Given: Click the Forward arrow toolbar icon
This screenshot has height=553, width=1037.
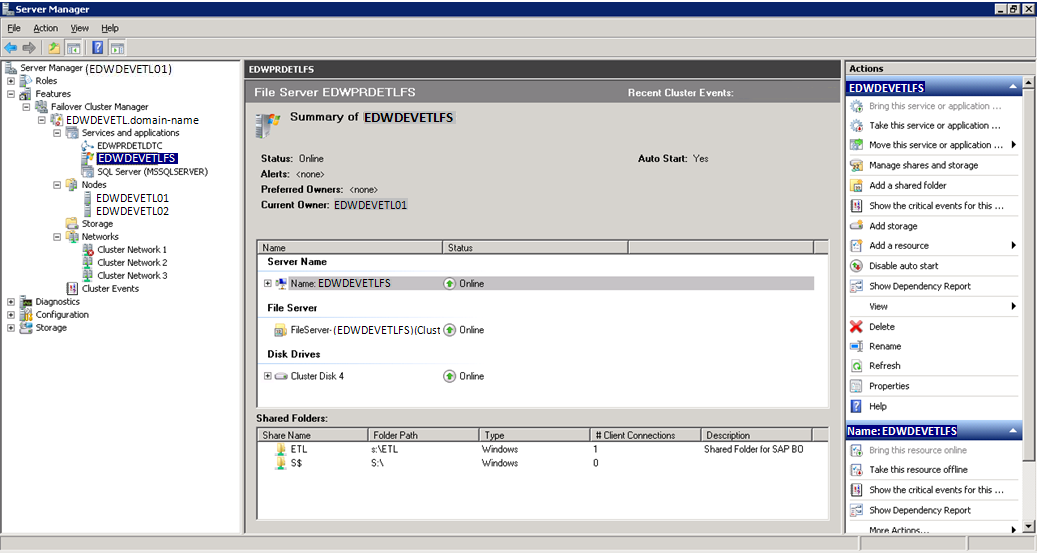Looking at the screenshot, I should tap(28, 48).
